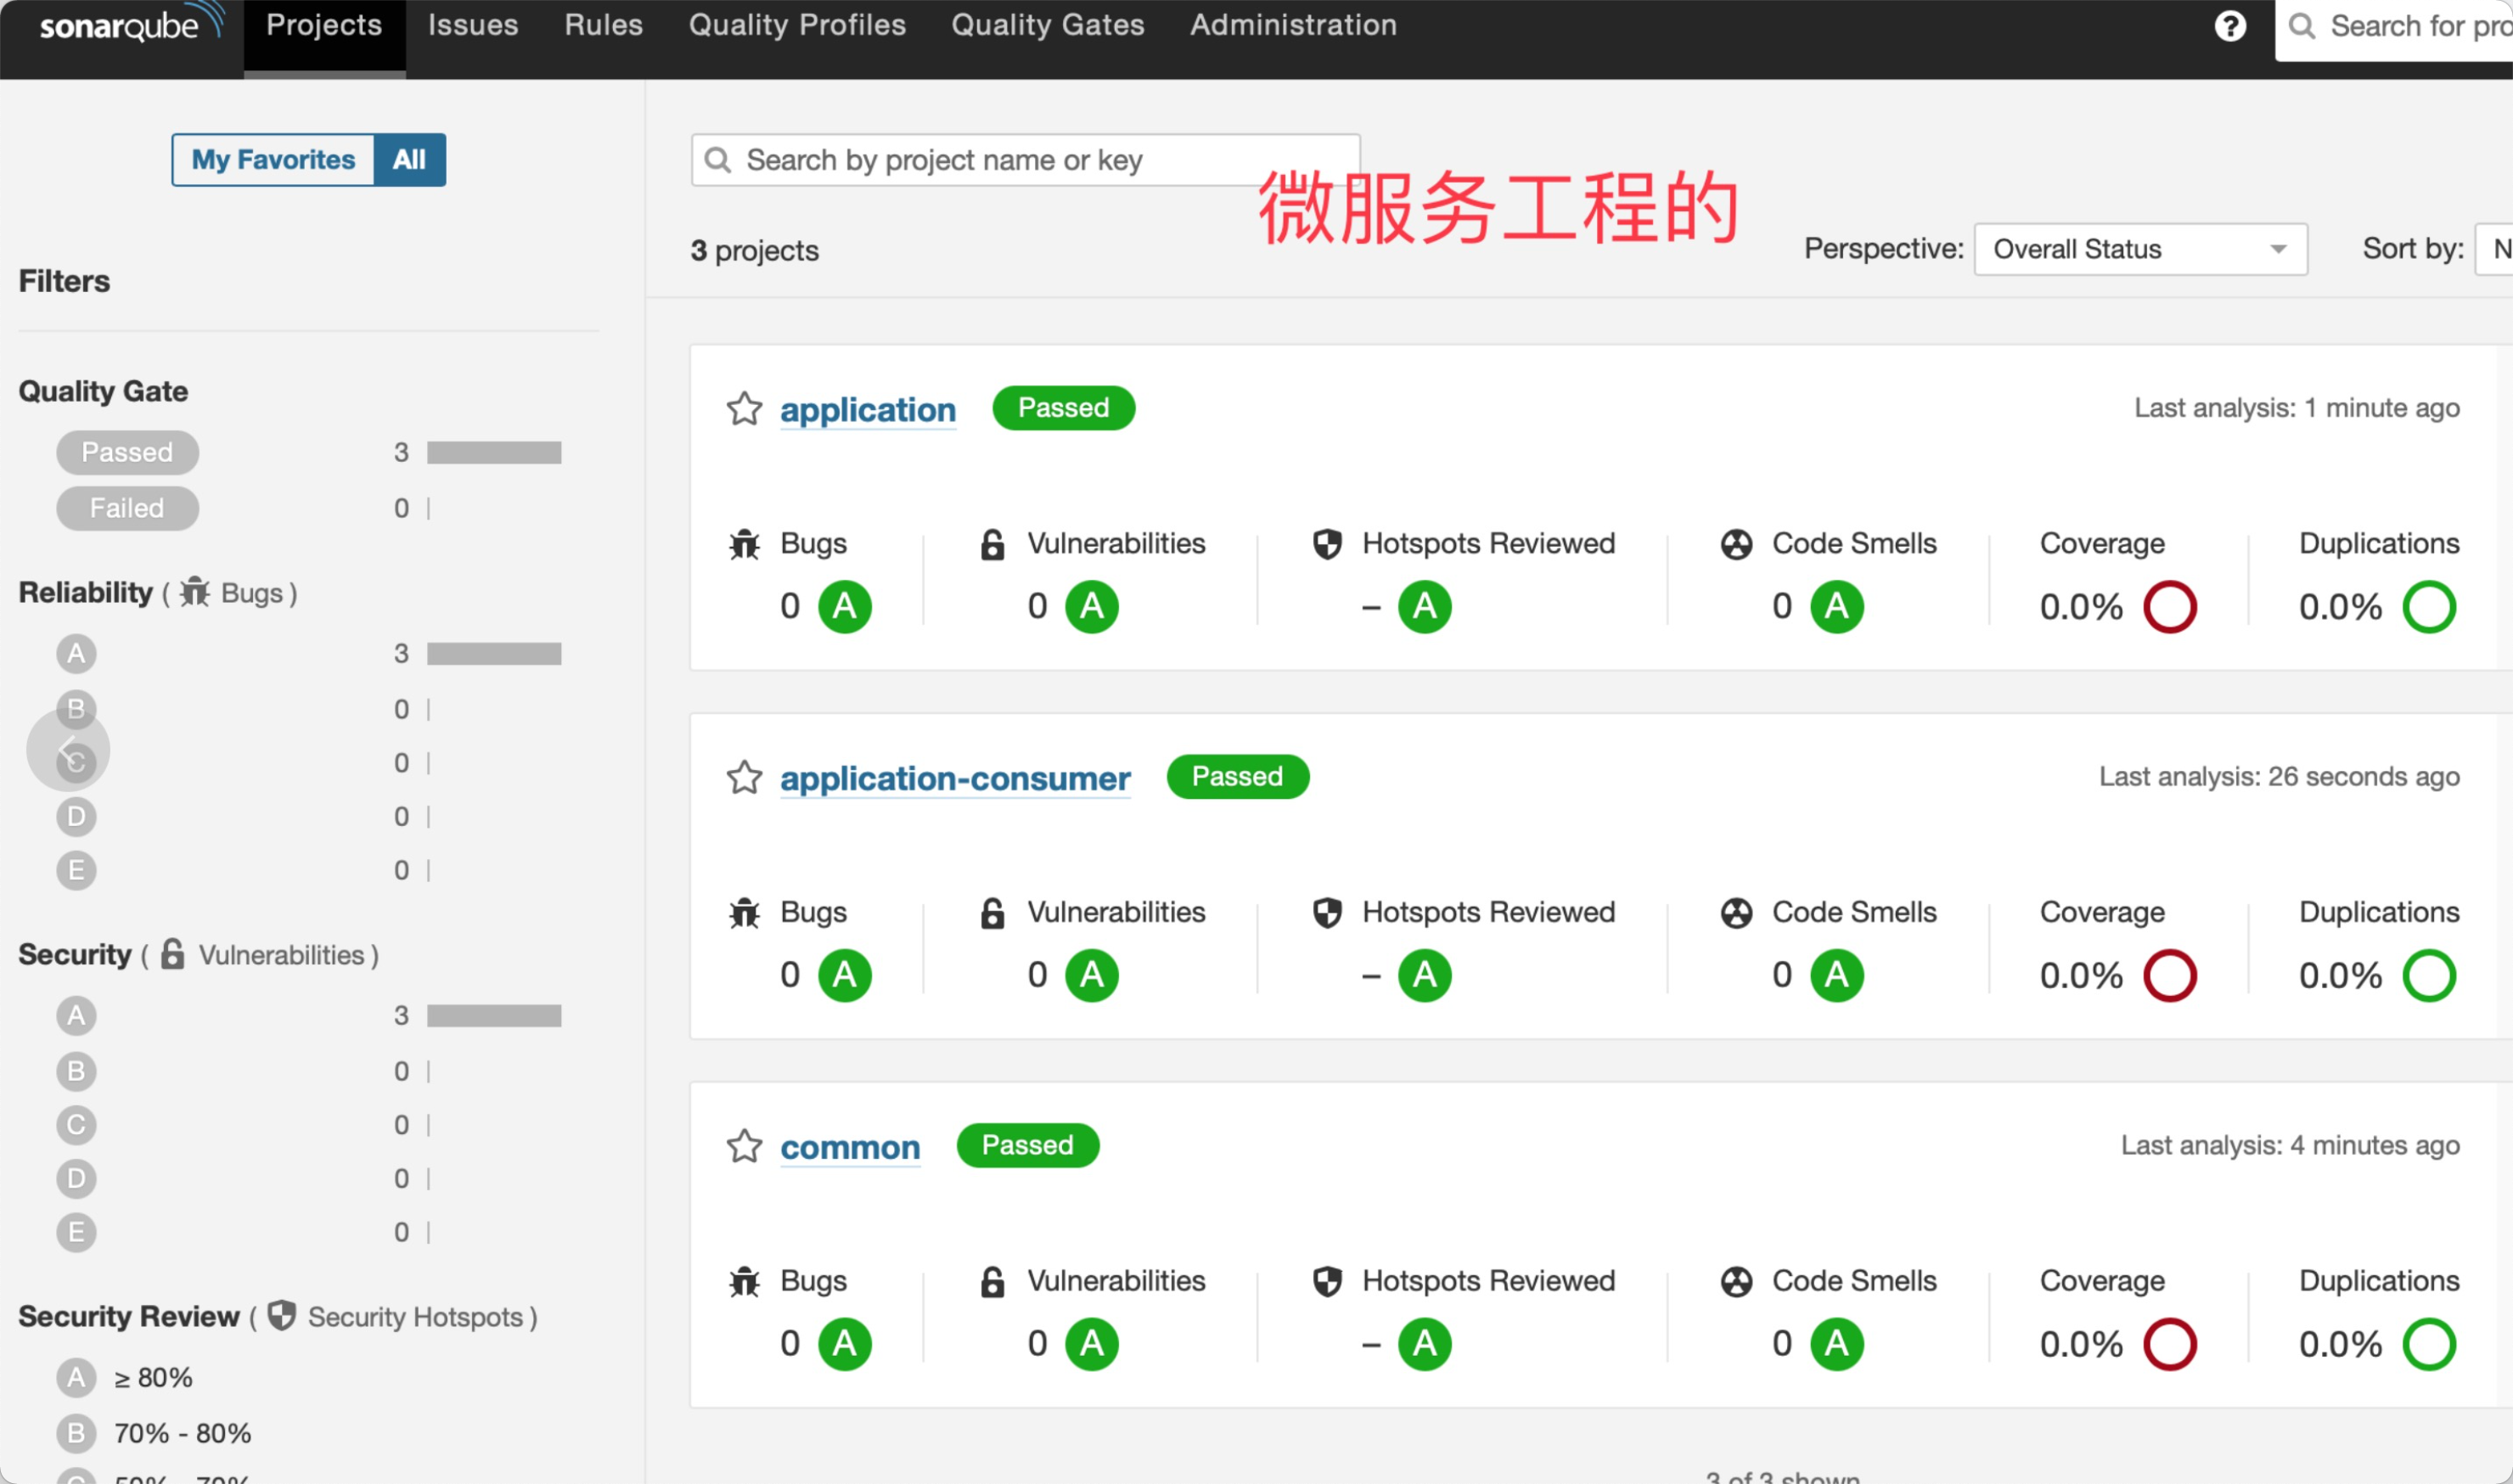Filter by Passed quality gate

pos(127,453)
